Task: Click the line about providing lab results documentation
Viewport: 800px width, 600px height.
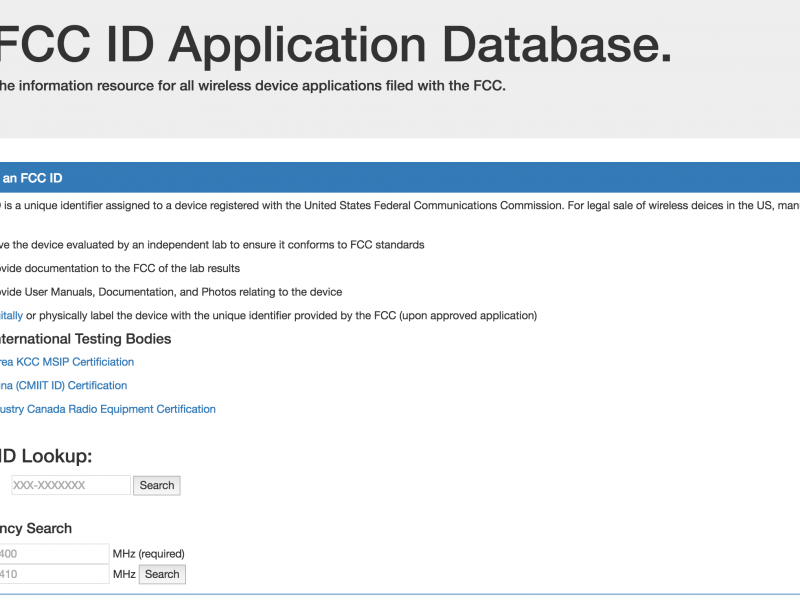Action: (120, 268)
